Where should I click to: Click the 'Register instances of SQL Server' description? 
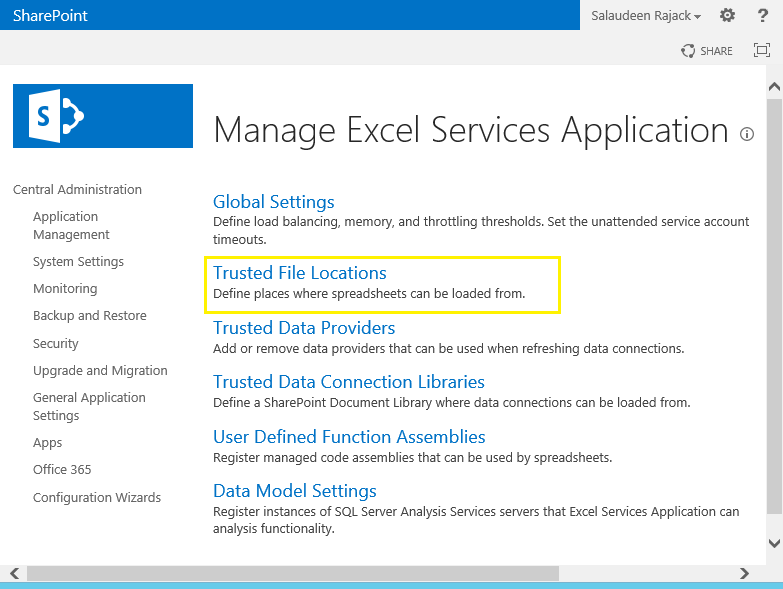pos(476,520)
